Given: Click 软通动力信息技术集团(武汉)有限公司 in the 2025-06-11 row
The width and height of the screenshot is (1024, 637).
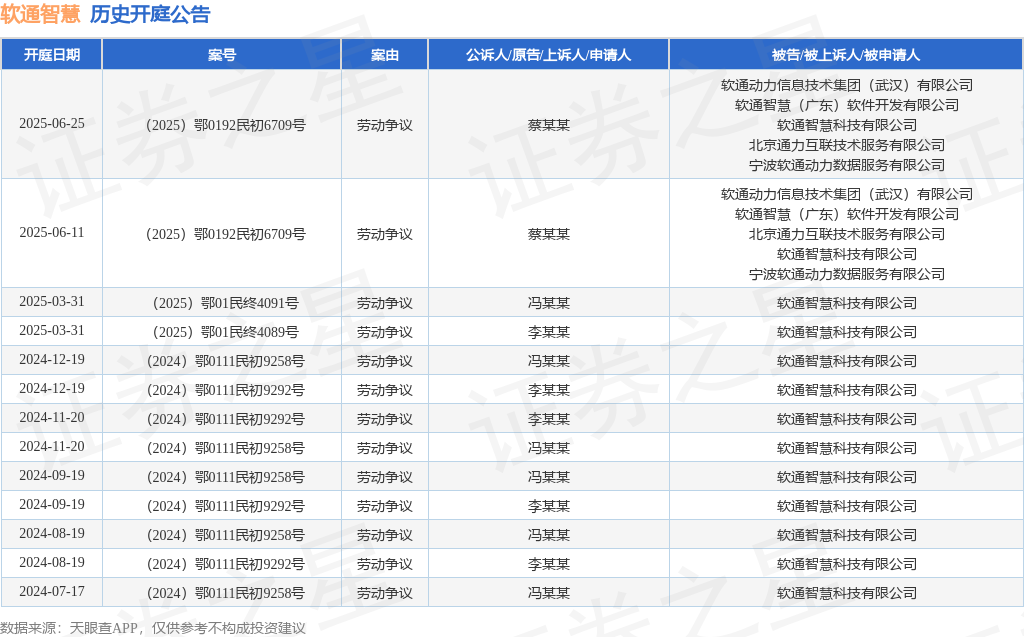Looking at the screenshot, I should [x=846, y=194].
